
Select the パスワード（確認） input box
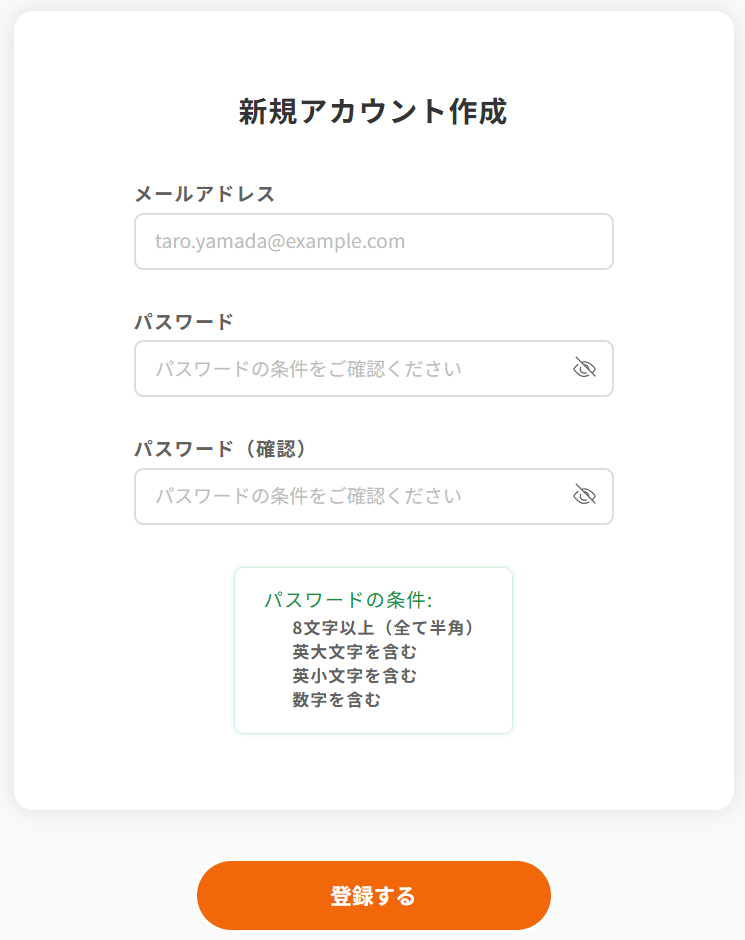coord(373,496)
